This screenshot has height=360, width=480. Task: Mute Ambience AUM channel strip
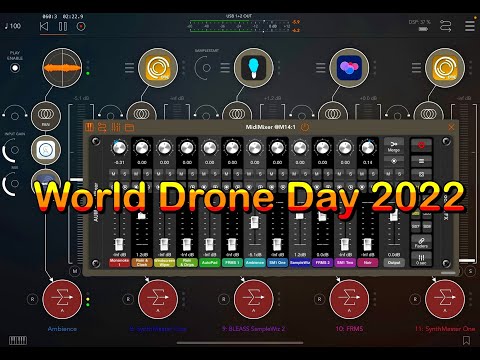click(75, 271)
